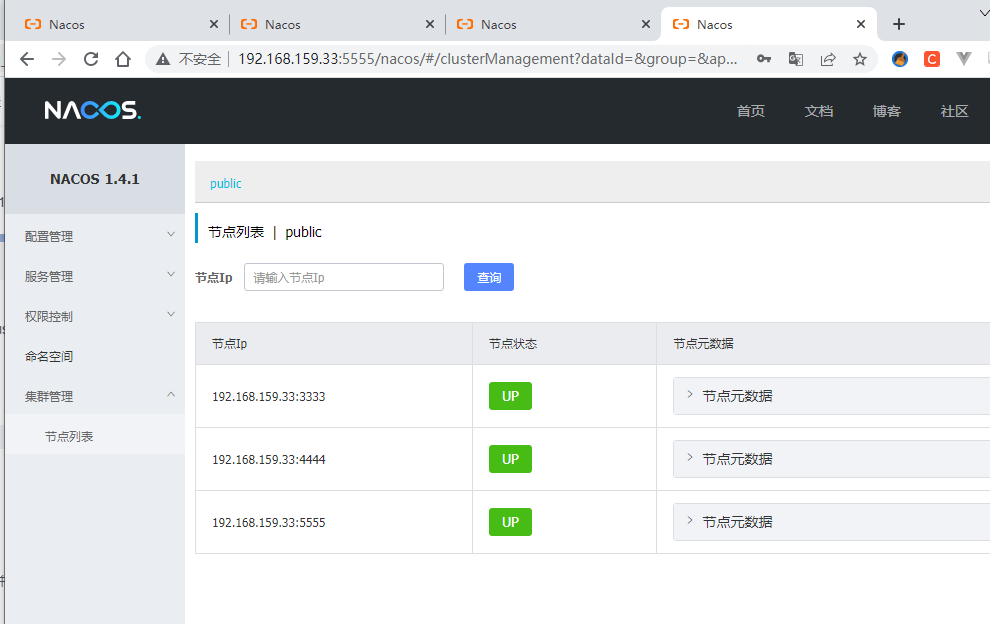
Task: Click UP status for node 3333
Action: (510, 396)
